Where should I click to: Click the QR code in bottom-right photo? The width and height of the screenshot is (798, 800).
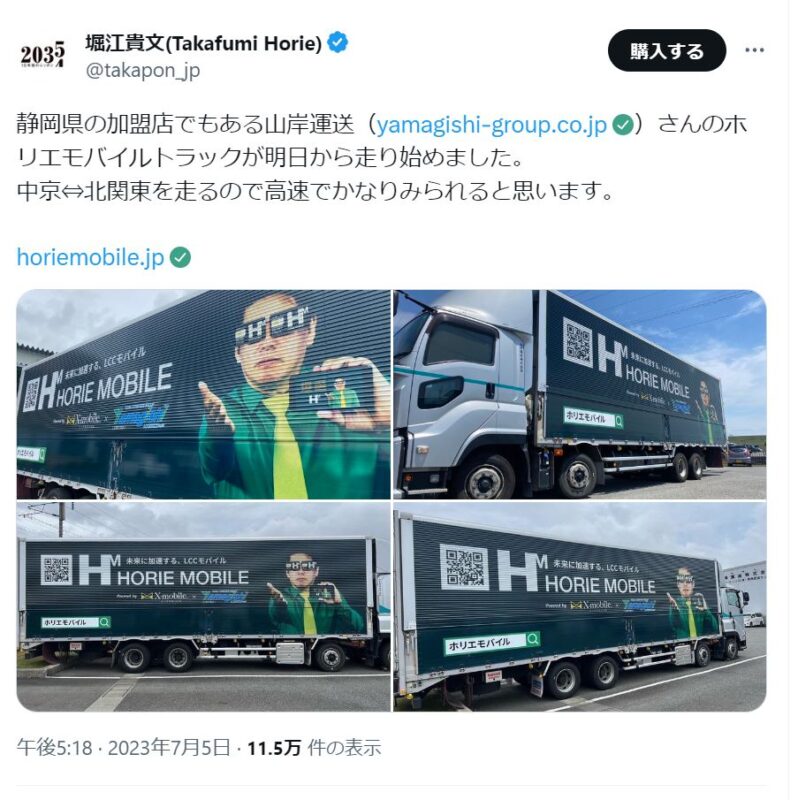click(464, 567)
